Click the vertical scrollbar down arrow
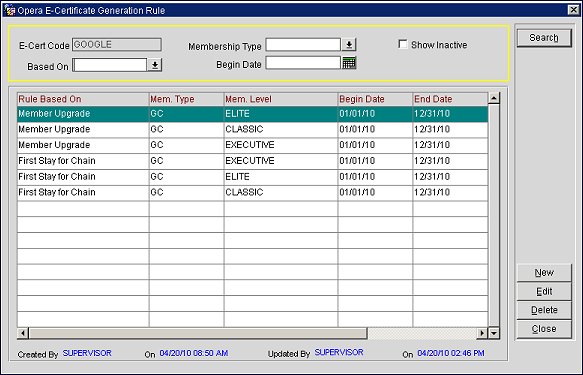Viewport: 583px width, 375px height. [x=494, y=333]
